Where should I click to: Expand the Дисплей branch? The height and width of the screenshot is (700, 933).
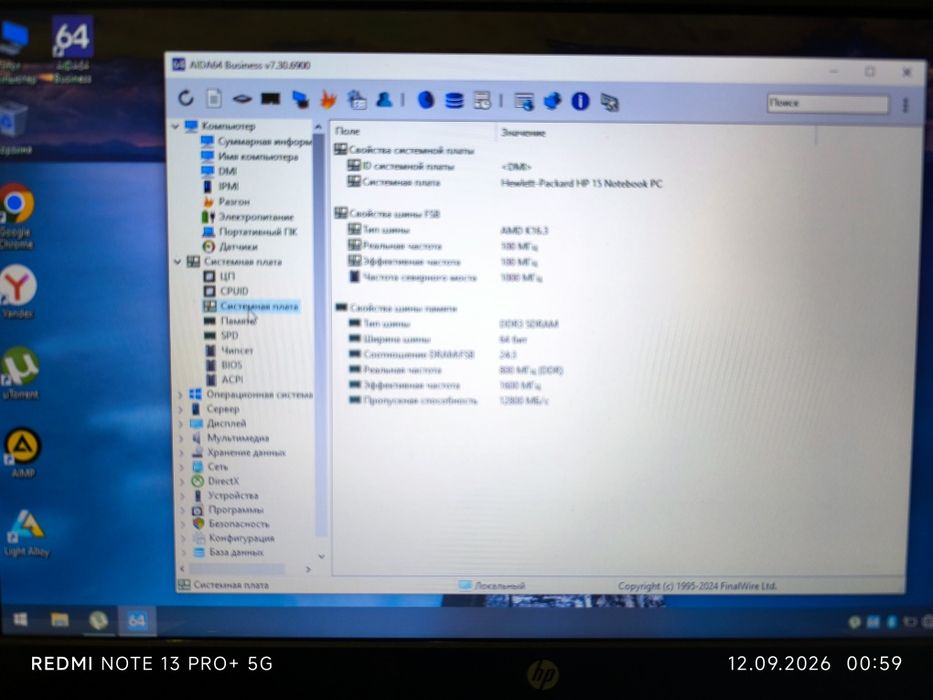click(x=181, y=423)
